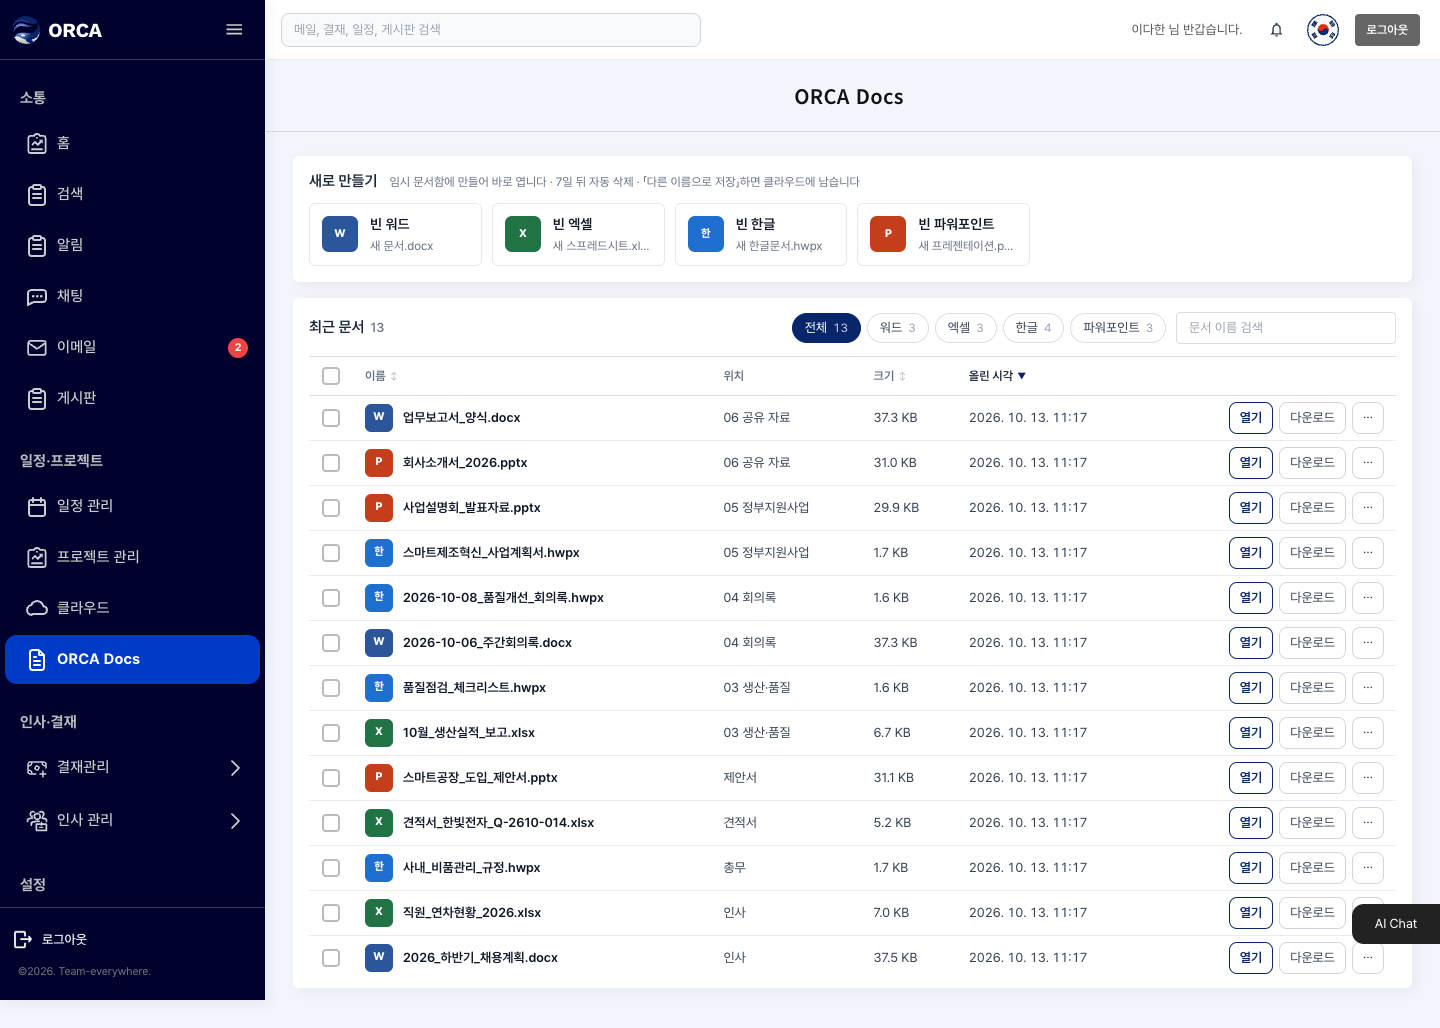Image resolution: width=1440 pixels, height=1028 pixels.
Task: Click the PowerPoint icon beside 사업설명회_발표자료.pptx
Action: click(x=379, y=508)
